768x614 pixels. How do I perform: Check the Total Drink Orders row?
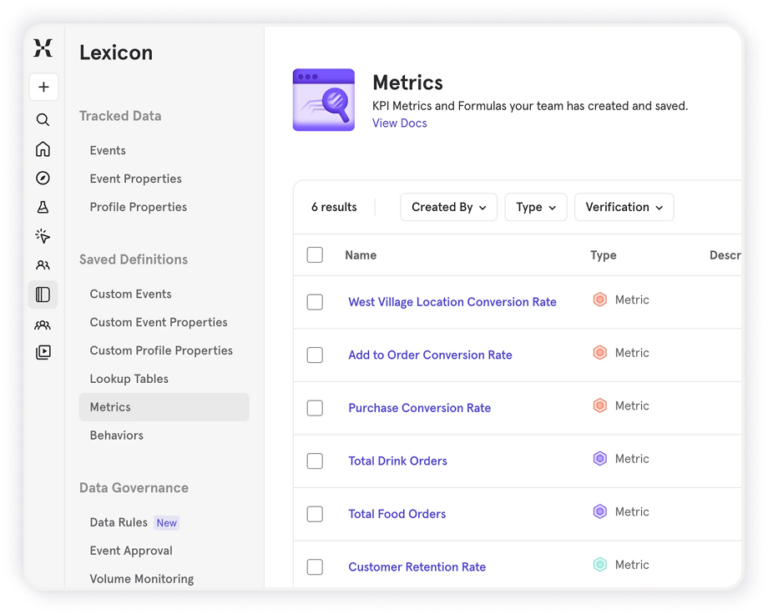(315, 461)
